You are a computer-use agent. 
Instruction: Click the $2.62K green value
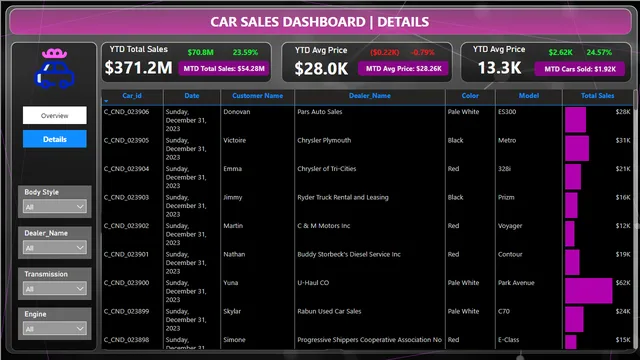click(x=560, y=52)
